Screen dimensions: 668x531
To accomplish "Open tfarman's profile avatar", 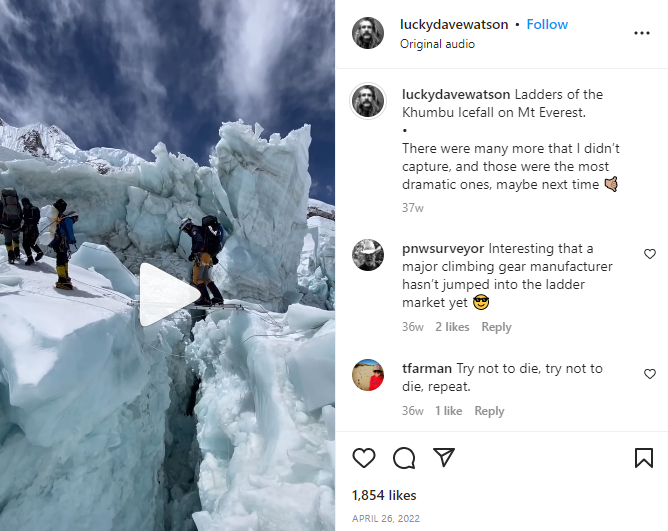I will [x=368, y=375].
